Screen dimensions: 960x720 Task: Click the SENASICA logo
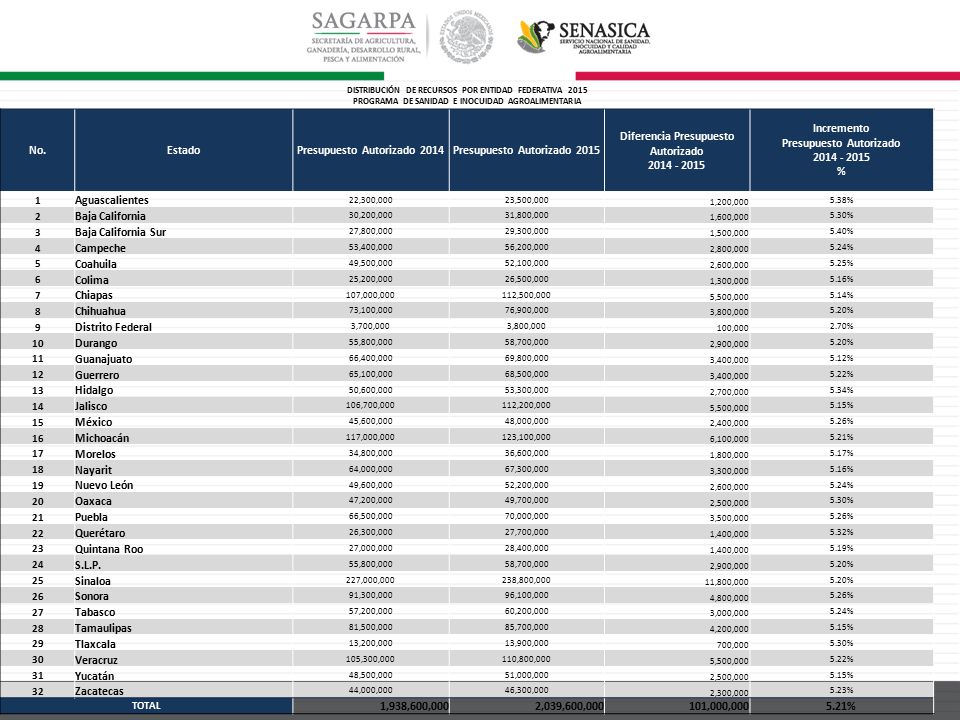click(583, 37)
